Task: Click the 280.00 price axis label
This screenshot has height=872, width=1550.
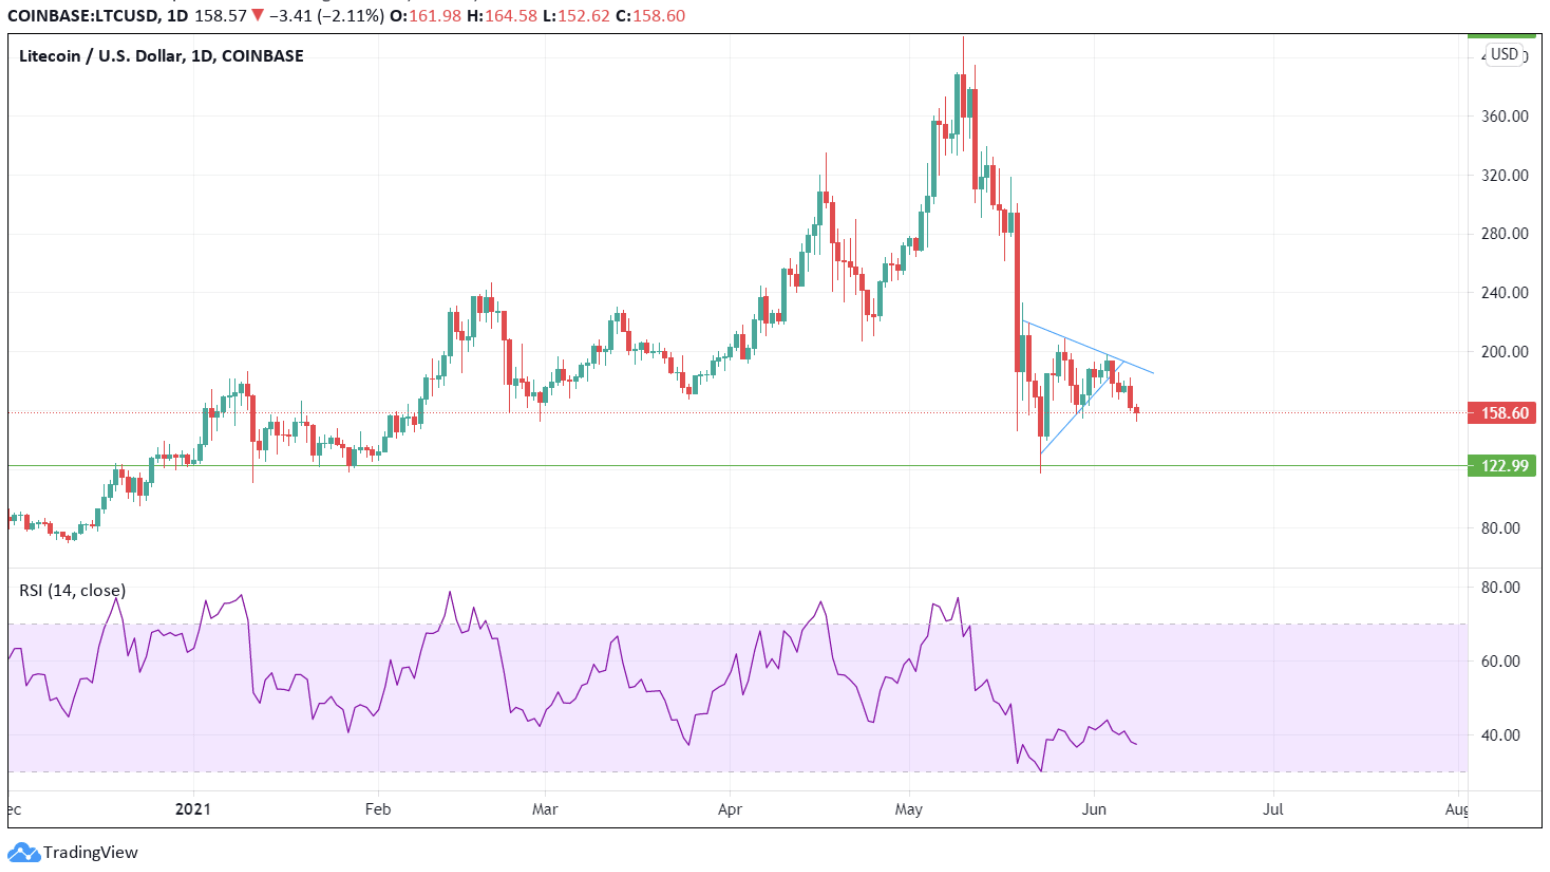Action: [1504, 234]
